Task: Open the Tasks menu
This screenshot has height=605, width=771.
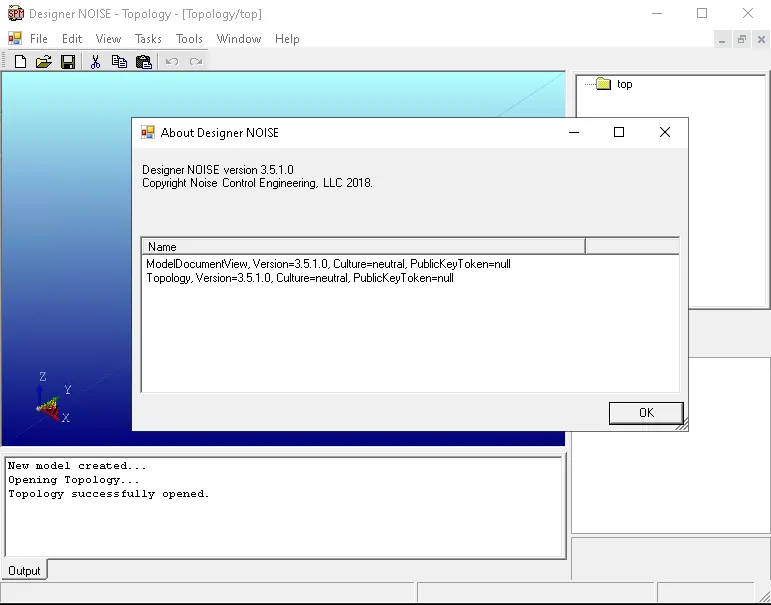Action: tap(148, 39)
